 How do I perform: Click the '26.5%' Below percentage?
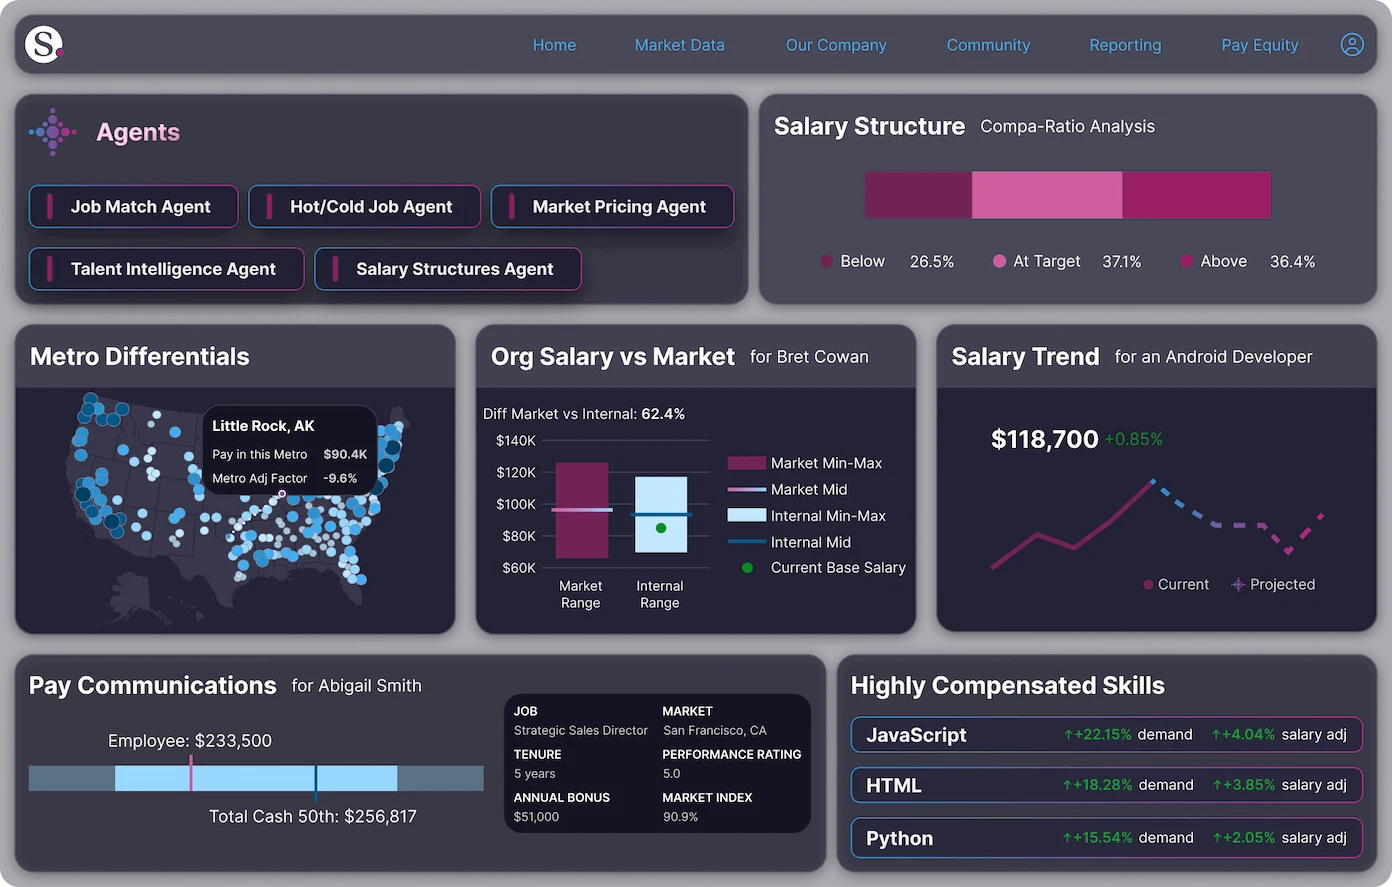[932, 261]
